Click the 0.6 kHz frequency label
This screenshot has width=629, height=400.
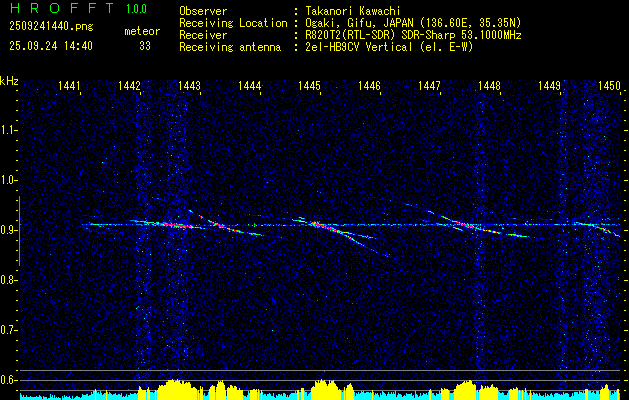tap(8, 380)
